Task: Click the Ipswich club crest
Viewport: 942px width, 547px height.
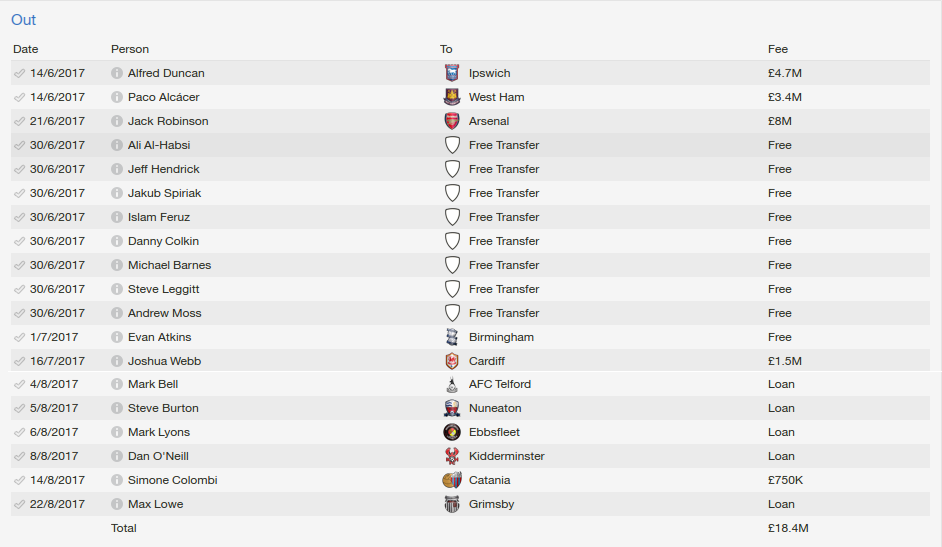Action: point(452,73)
